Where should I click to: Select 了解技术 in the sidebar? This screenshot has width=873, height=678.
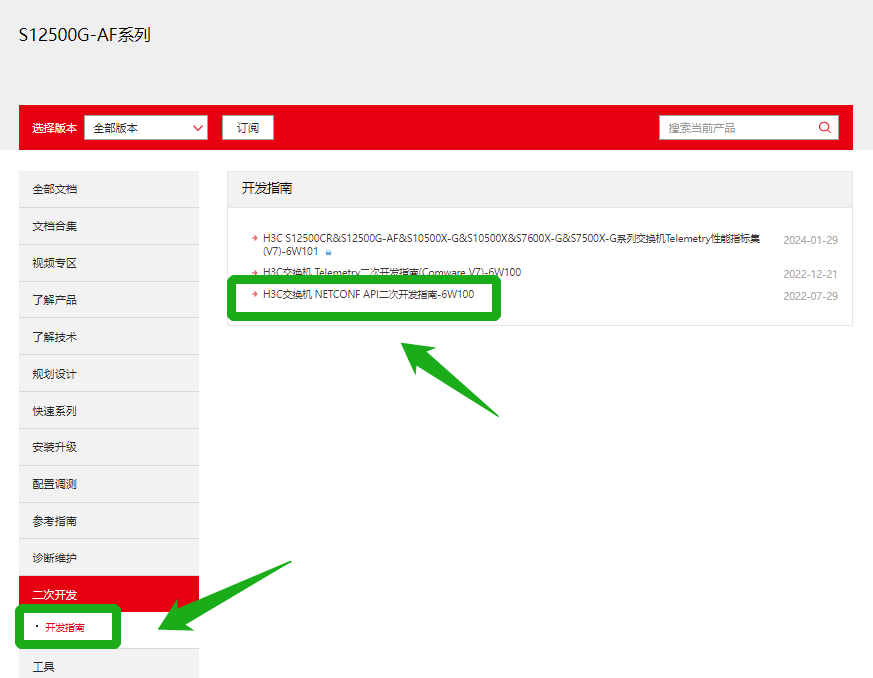coord(109,337)
